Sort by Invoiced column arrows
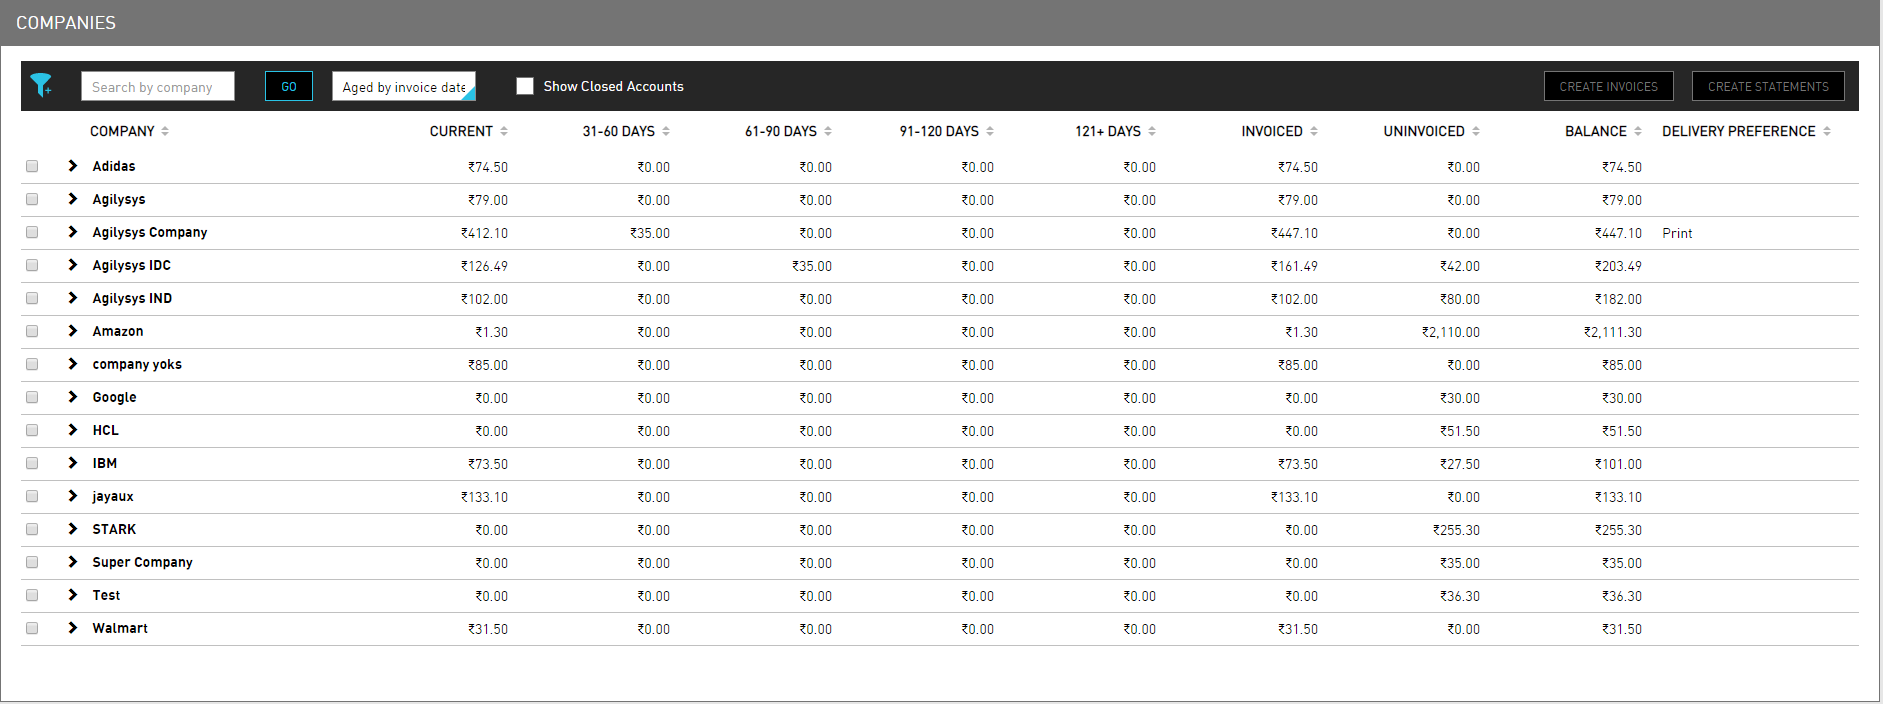Viewport: 1883px width, 704px height. pos(1314,131)
